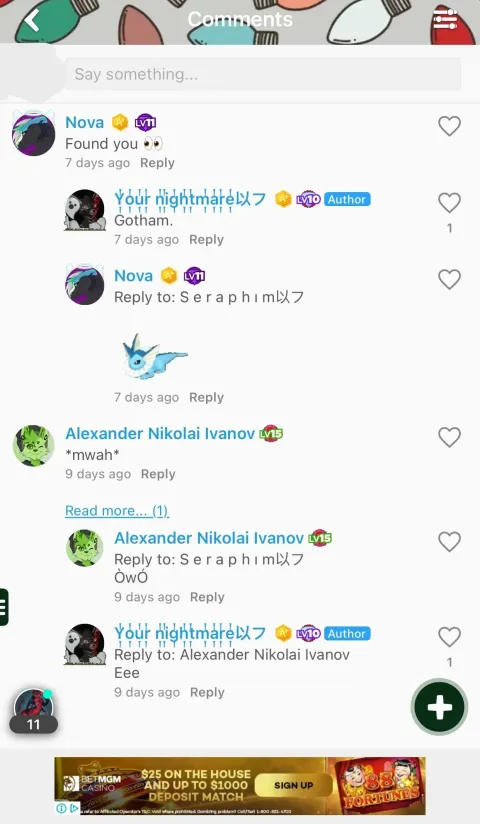Image resolution: width=480 pixels, height=824 pixels.
Task: Click "SIGN UP" on the BetMGM ad
Action: [293, 786]
